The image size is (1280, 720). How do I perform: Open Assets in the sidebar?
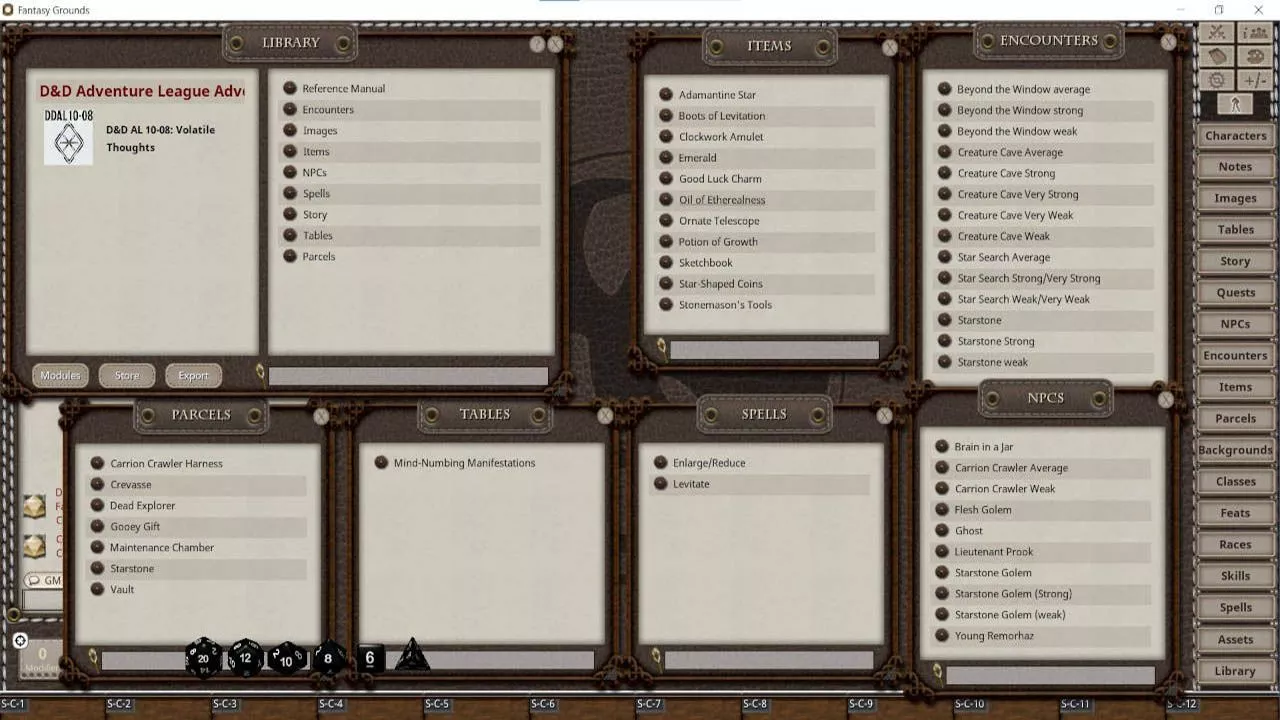click(1235, 639)
